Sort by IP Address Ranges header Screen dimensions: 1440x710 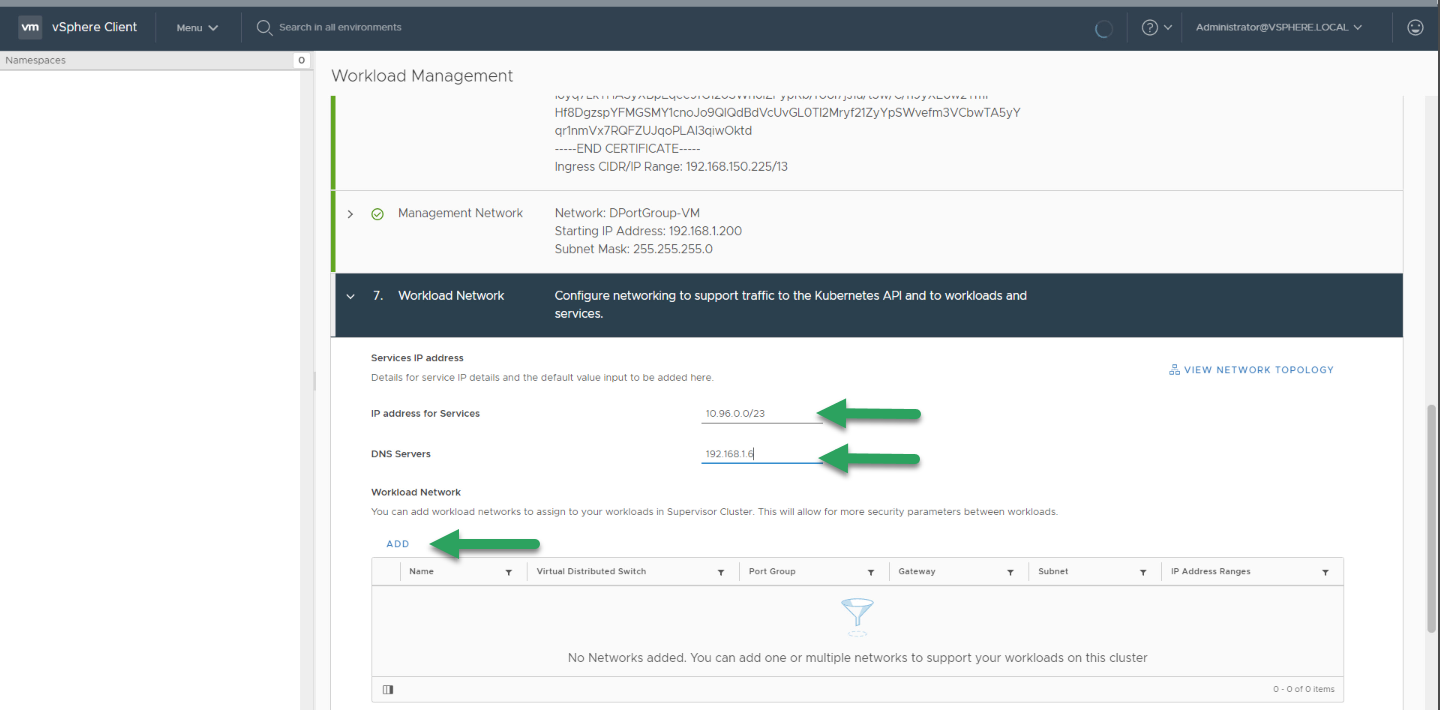pos(1211,572)
